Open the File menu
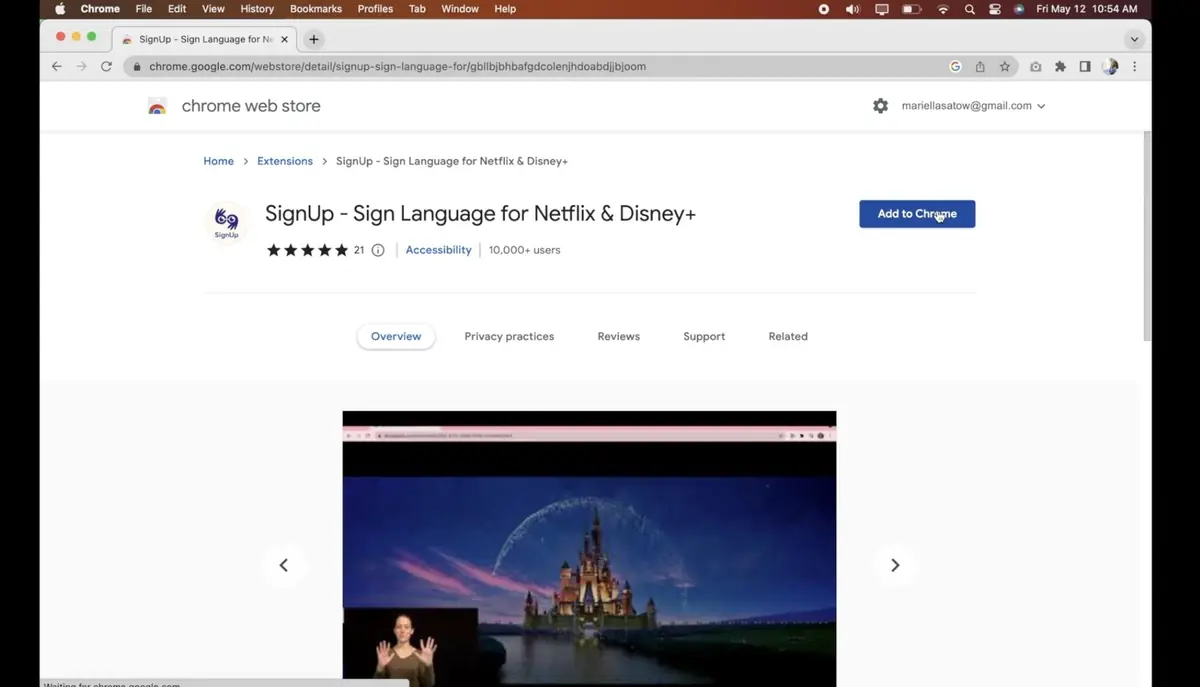1200x687 pixels. click(x=144, y=9)
